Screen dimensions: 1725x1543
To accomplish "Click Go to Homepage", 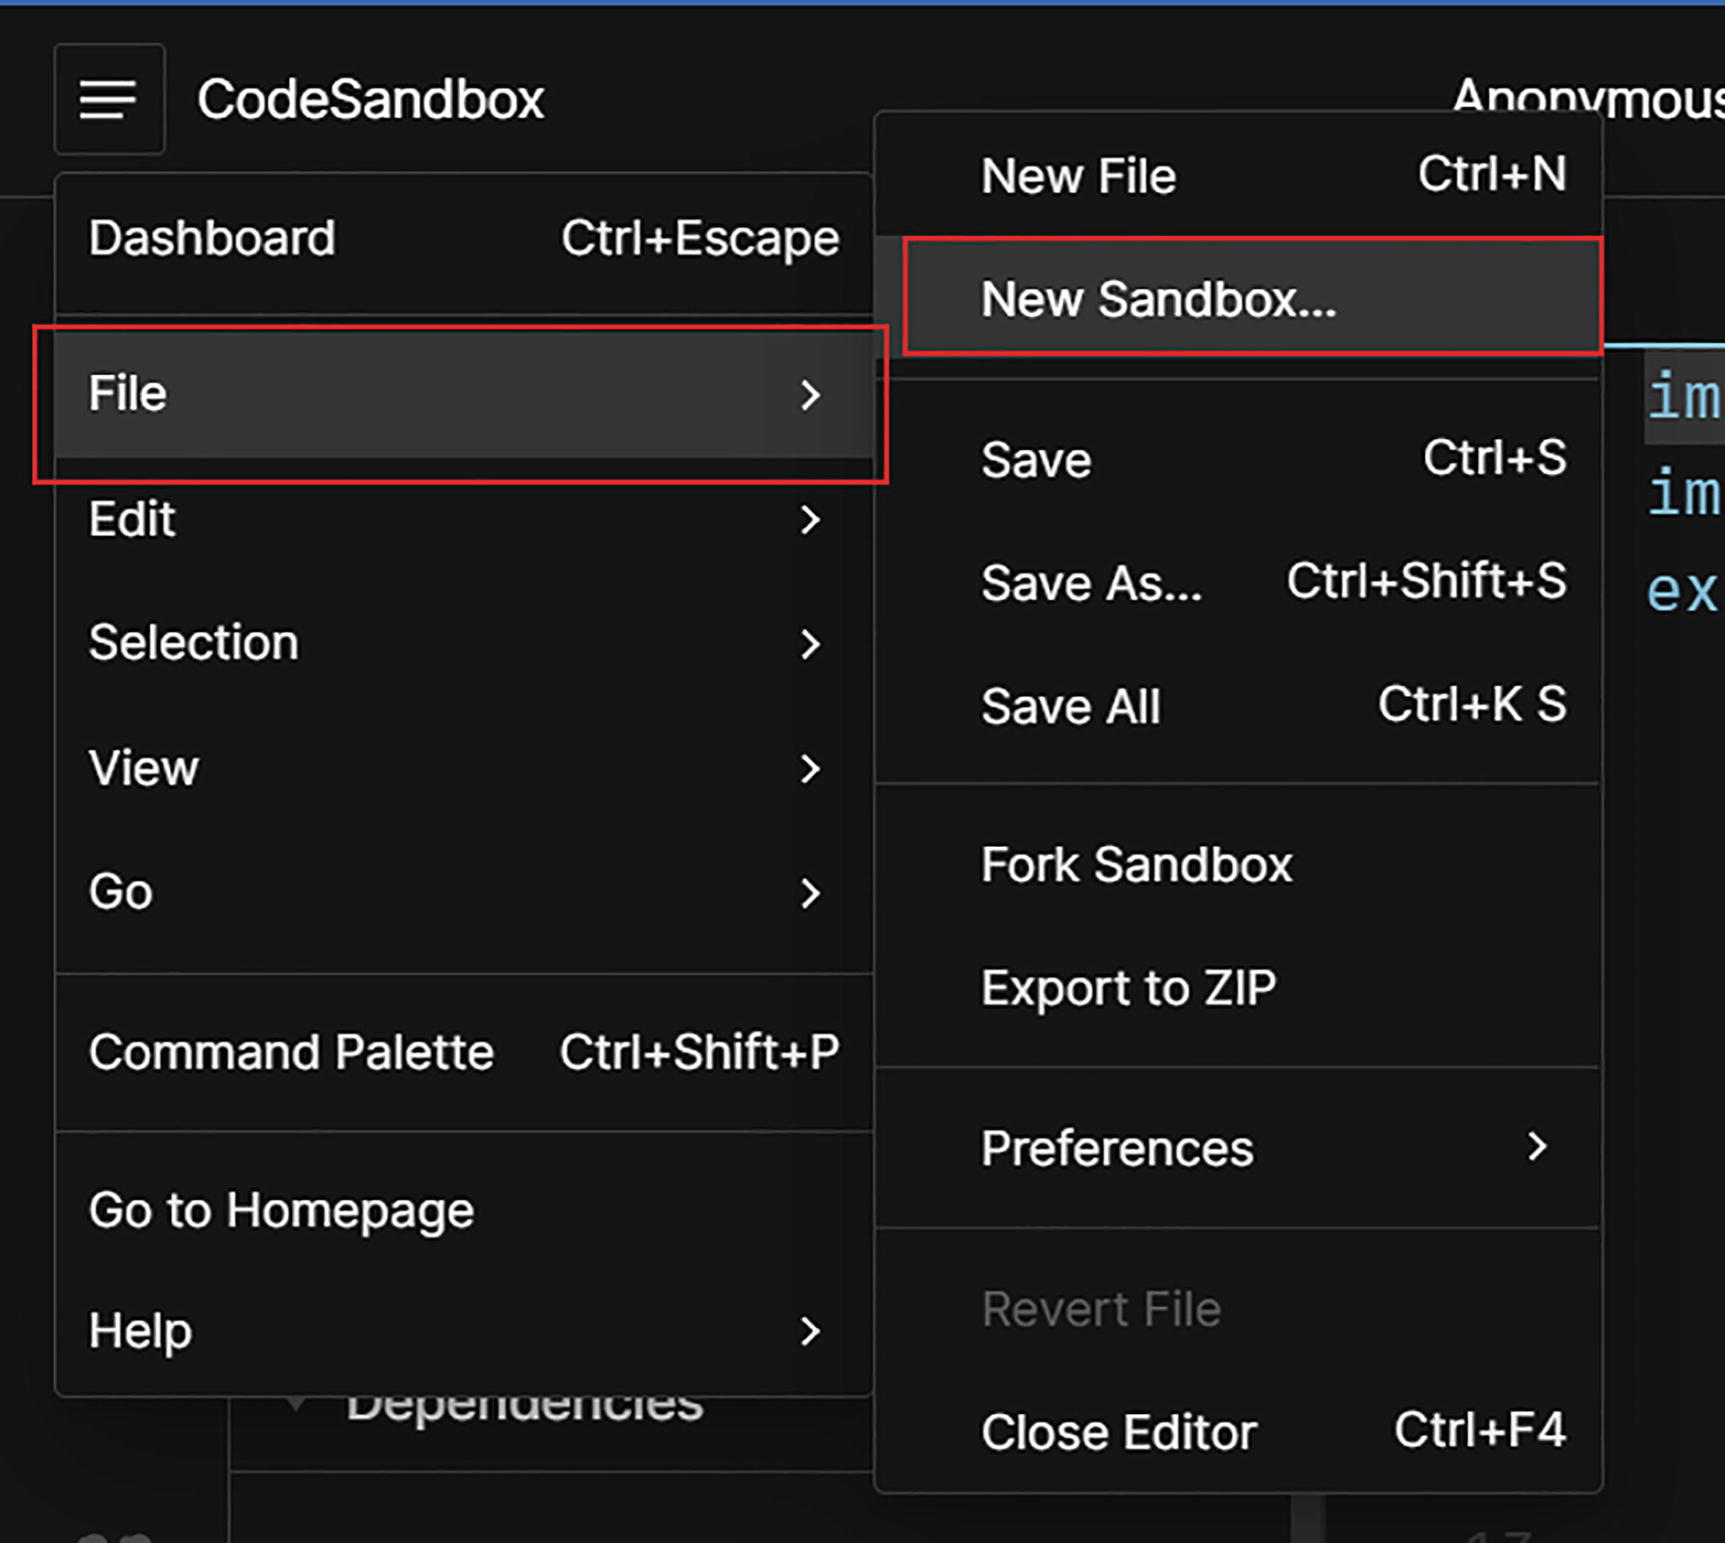I will [281, 1210].
